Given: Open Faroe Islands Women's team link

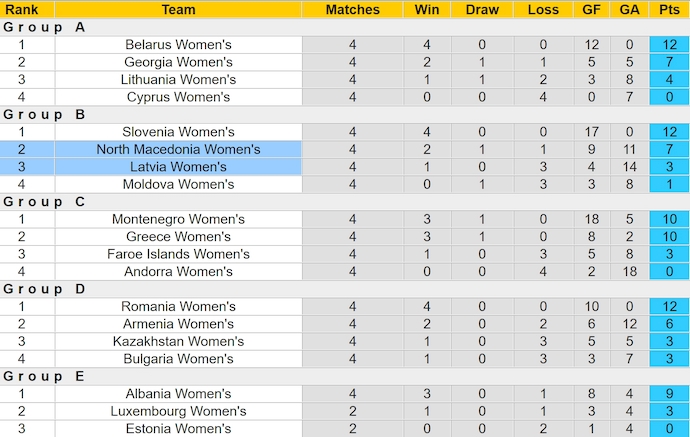Looking at the screenshot, I should tap(178, 254).
